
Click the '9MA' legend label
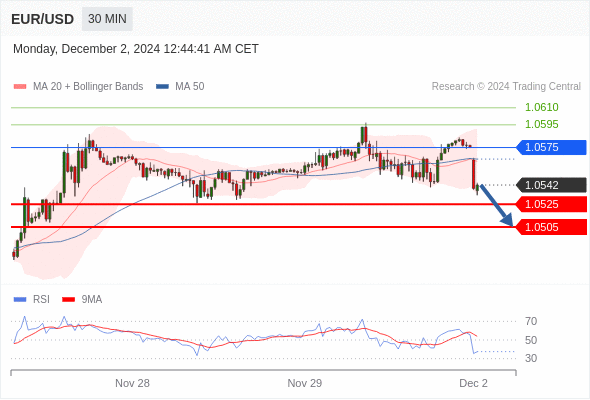point(92,300)
